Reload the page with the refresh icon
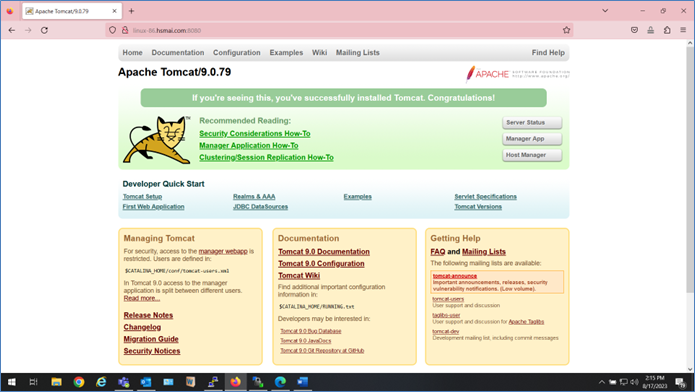 tap(44, 30)
